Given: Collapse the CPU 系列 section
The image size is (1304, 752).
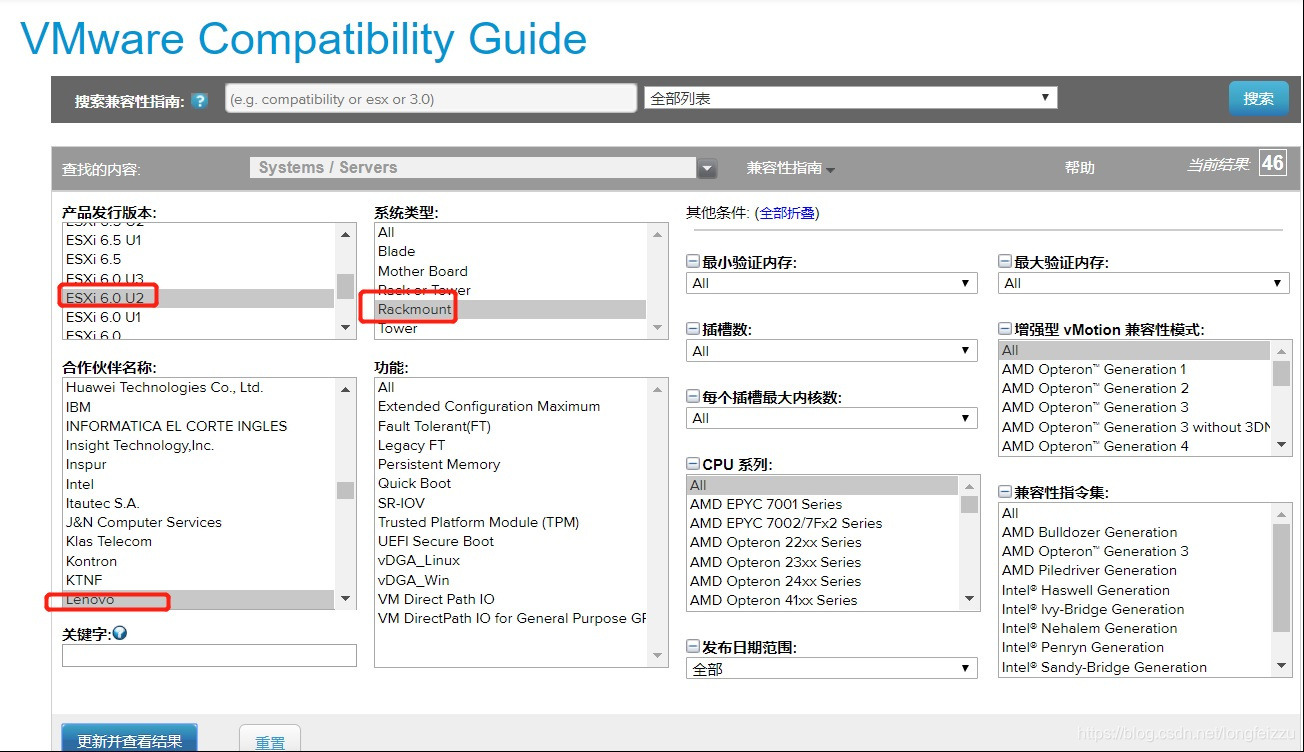Looking at the screenshot, I should point(692,464).
